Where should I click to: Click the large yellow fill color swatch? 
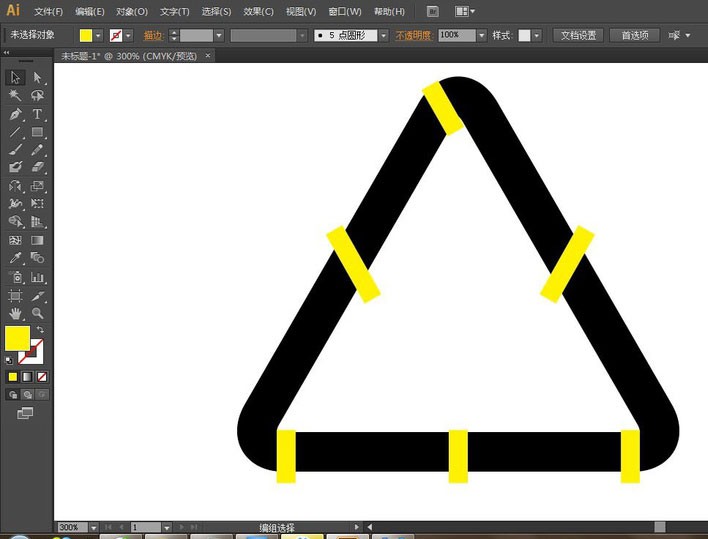[x=17, y=338]
